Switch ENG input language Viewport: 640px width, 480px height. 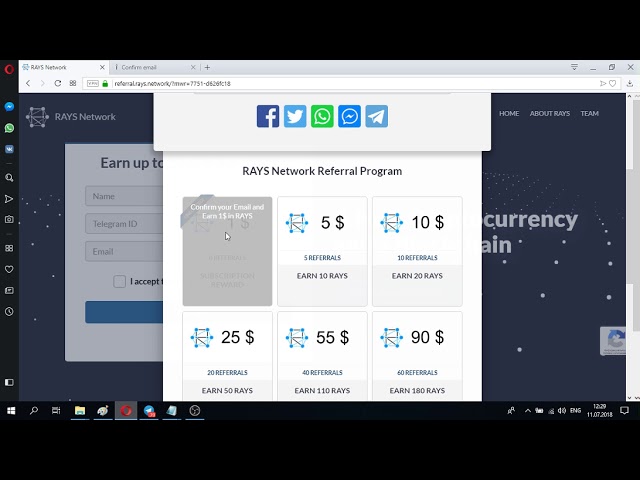coord(576,411)
